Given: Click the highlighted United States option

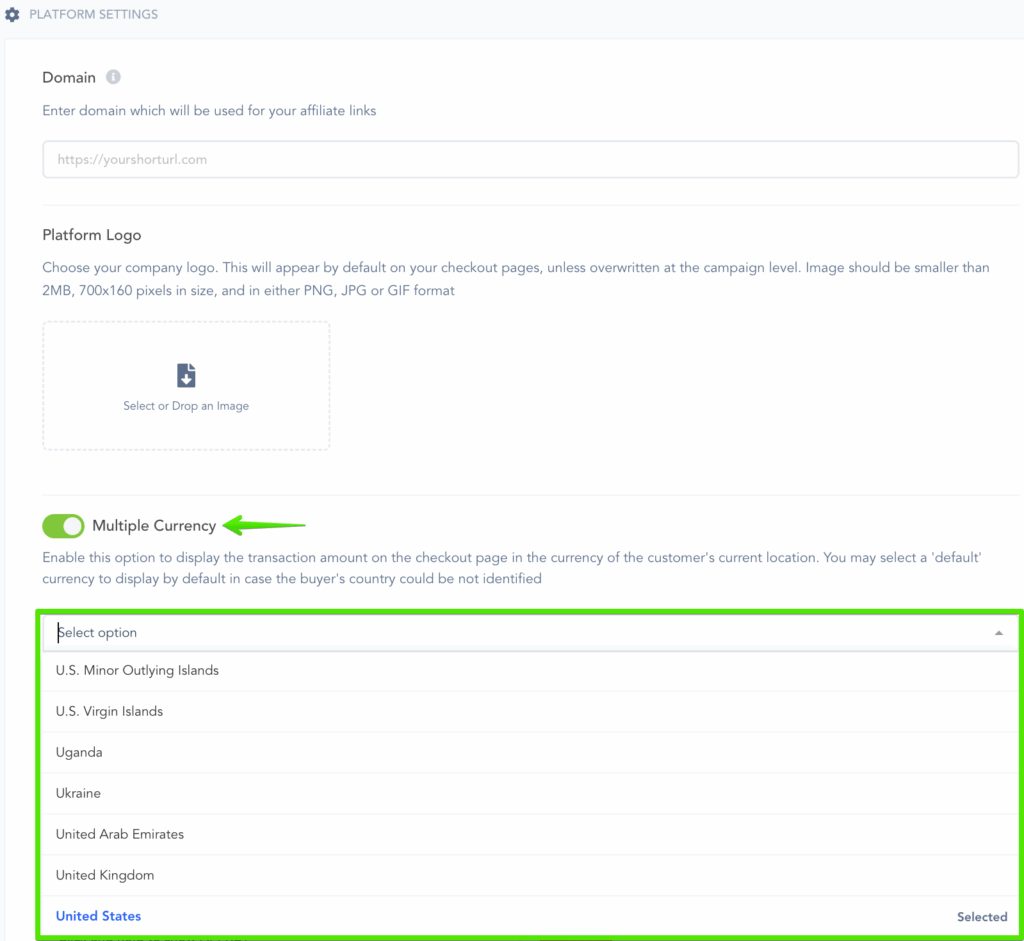Looking at the screenshot, I should click(x=98, y=916).
